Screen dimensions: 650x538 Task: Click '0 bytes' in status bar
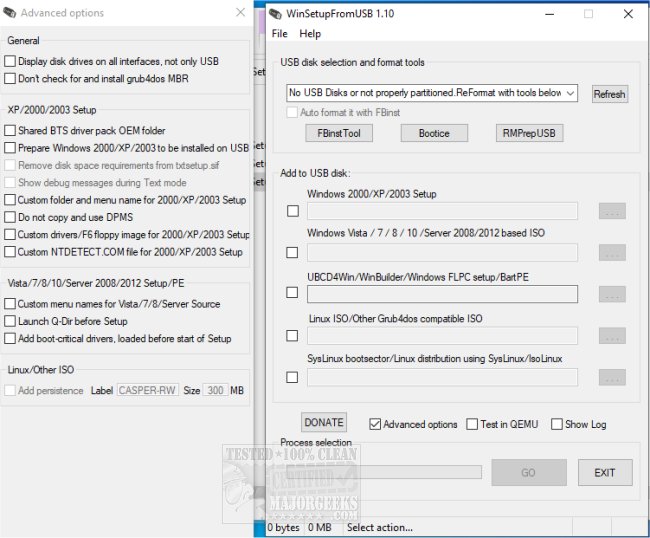[x=284, y=528]
